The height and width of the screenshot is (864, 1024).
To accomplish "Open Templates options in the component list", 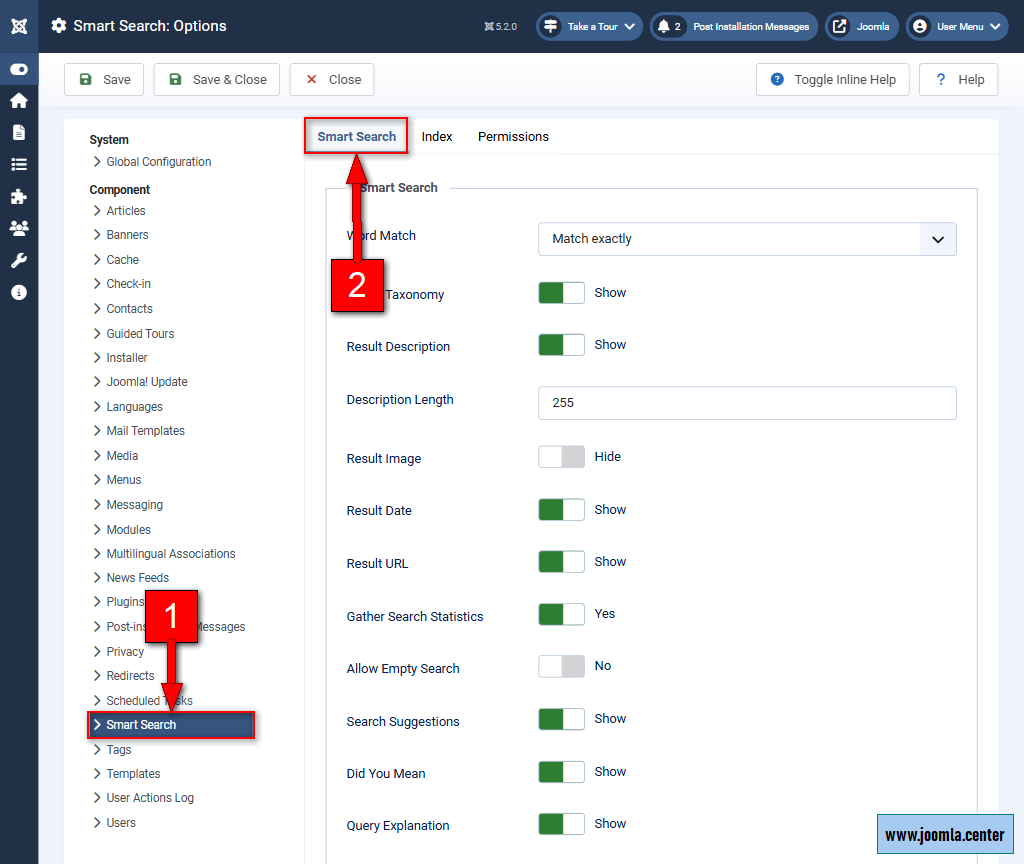I will [133, 774].
